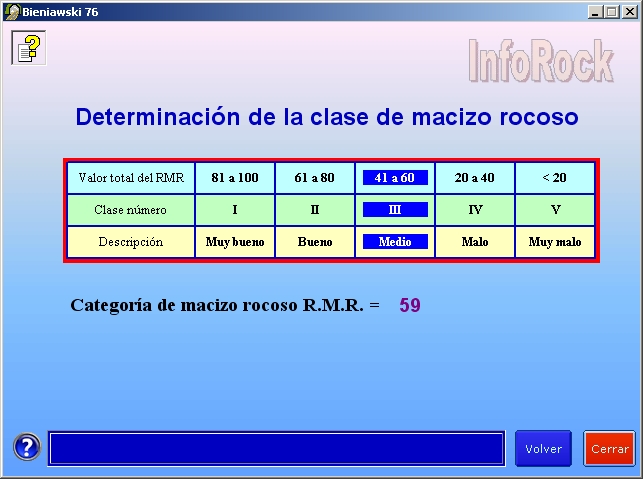Click the '20 a 40' RMR range cell
Screen dimensions: 643x479
(475, 178)
